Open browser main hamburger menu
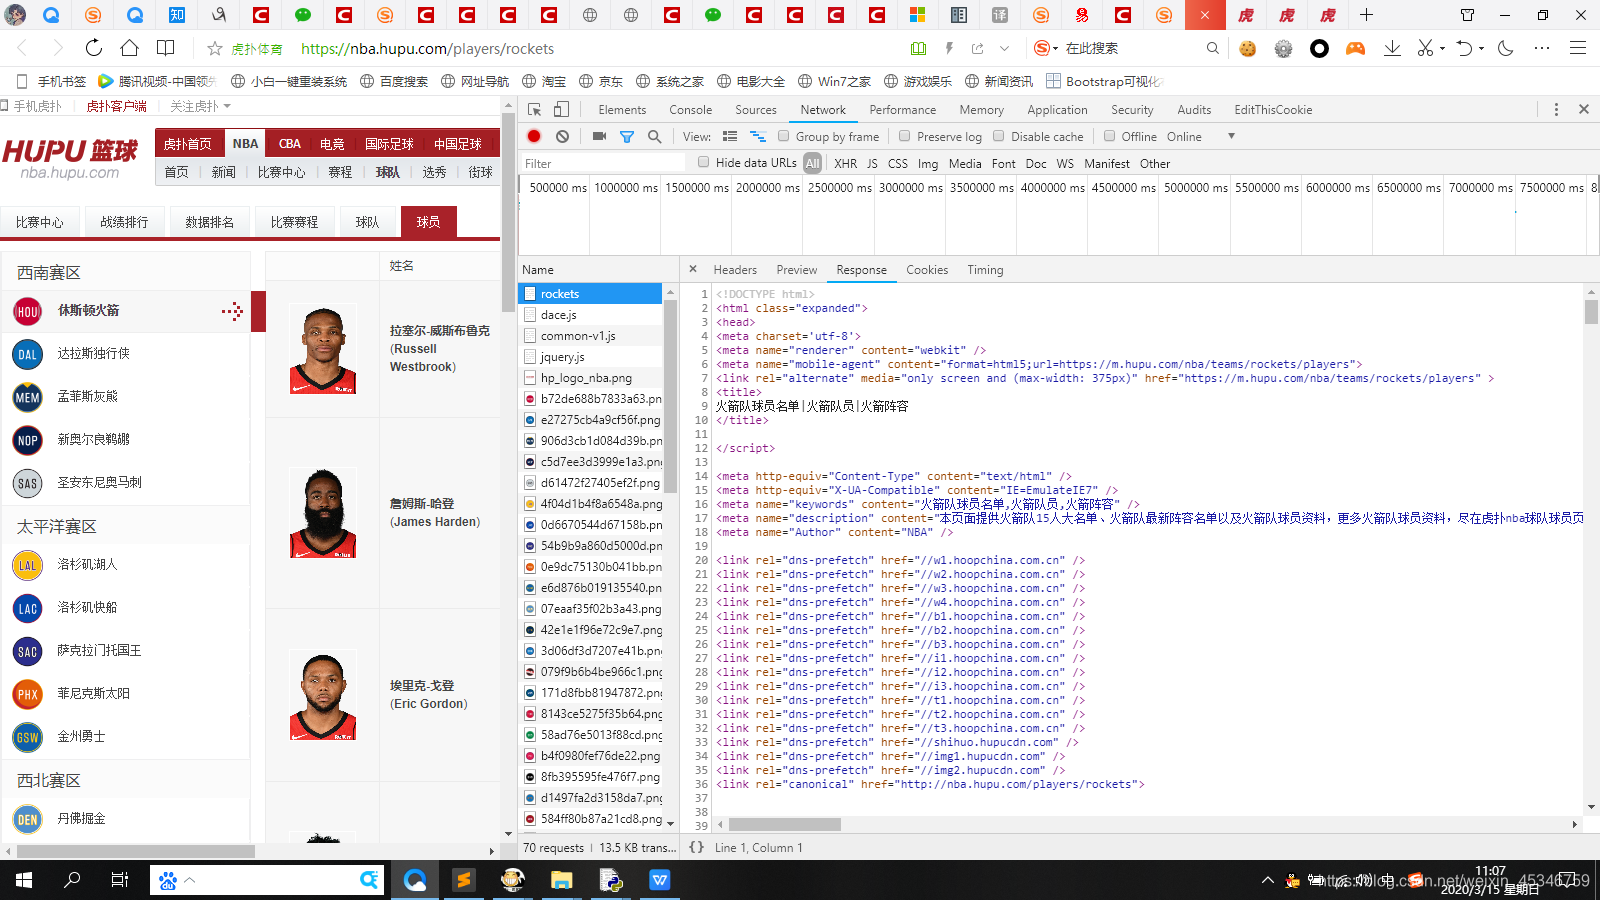This screenshot has width=1600, height=900. point(1578,48)
